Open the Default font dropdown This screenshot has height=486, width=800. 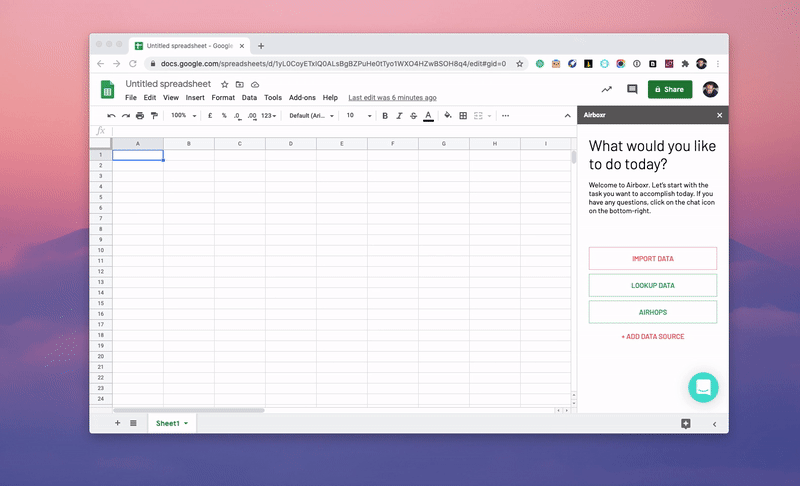pyautogui.click(x=311, y=116)
